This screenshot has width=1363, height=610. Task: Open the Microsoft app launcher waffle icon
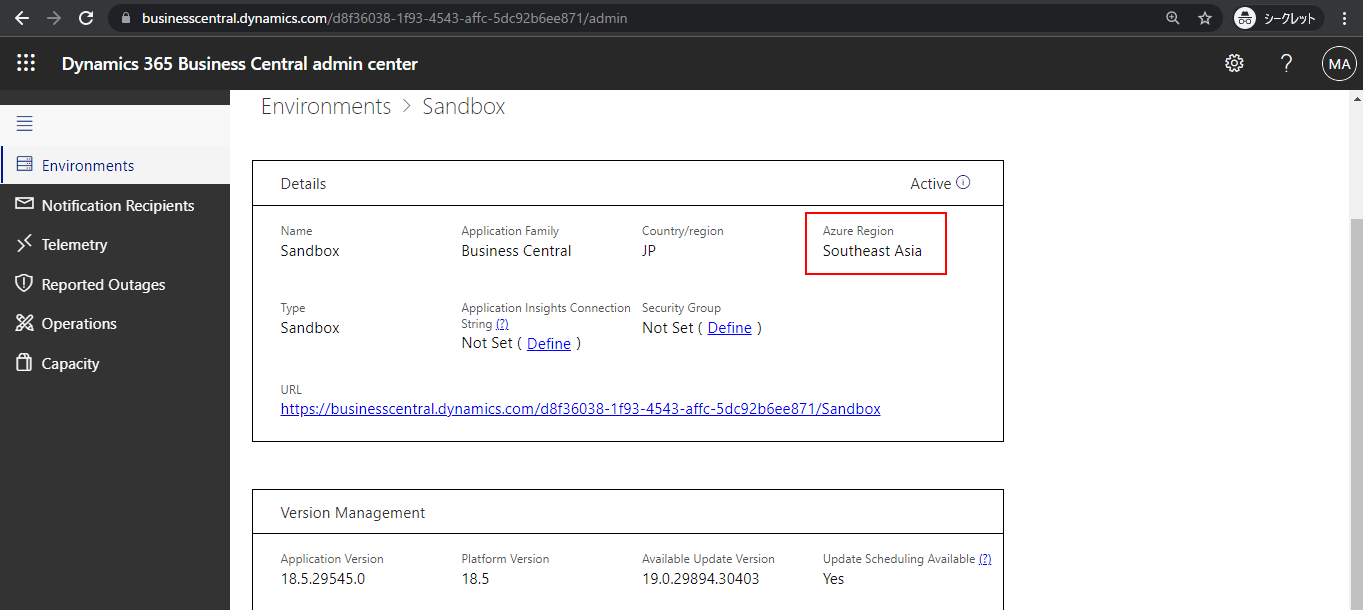coord(25,62)
